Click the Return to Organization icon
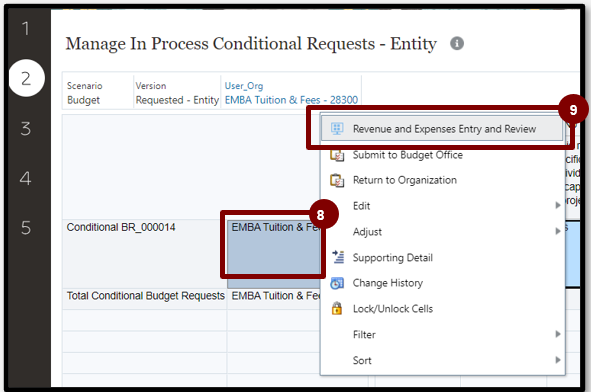This screenshot has width=591, height=392. point(337,181)
